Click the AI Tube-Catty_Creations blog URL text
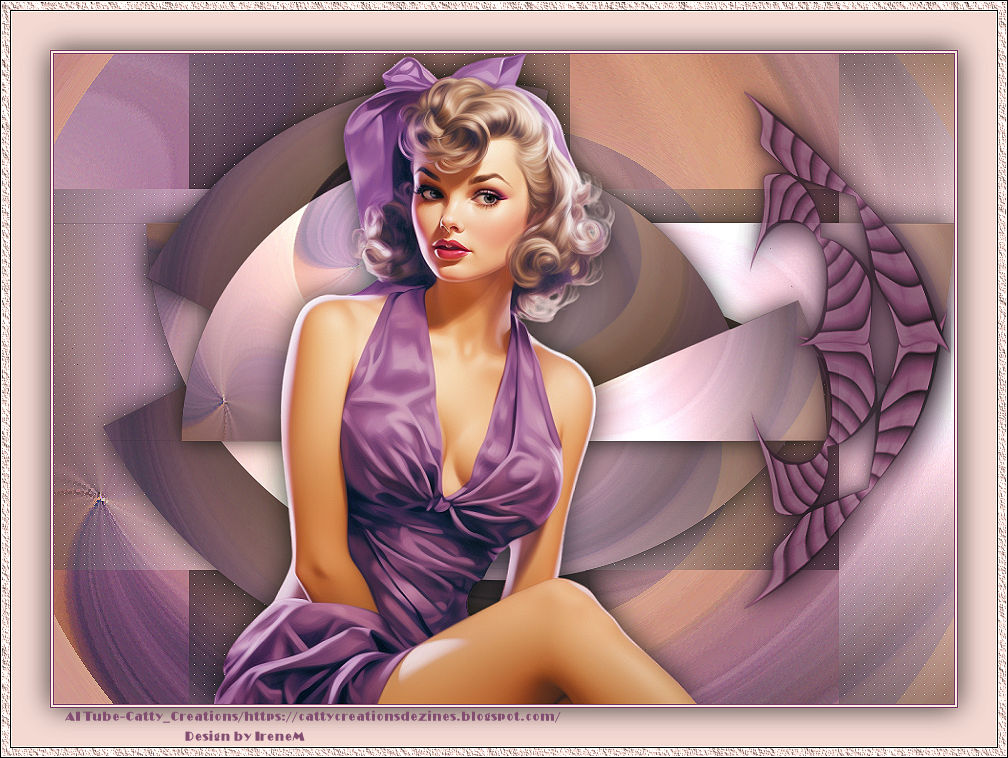Screen dimensions: 1008x758 click(312, 716)
